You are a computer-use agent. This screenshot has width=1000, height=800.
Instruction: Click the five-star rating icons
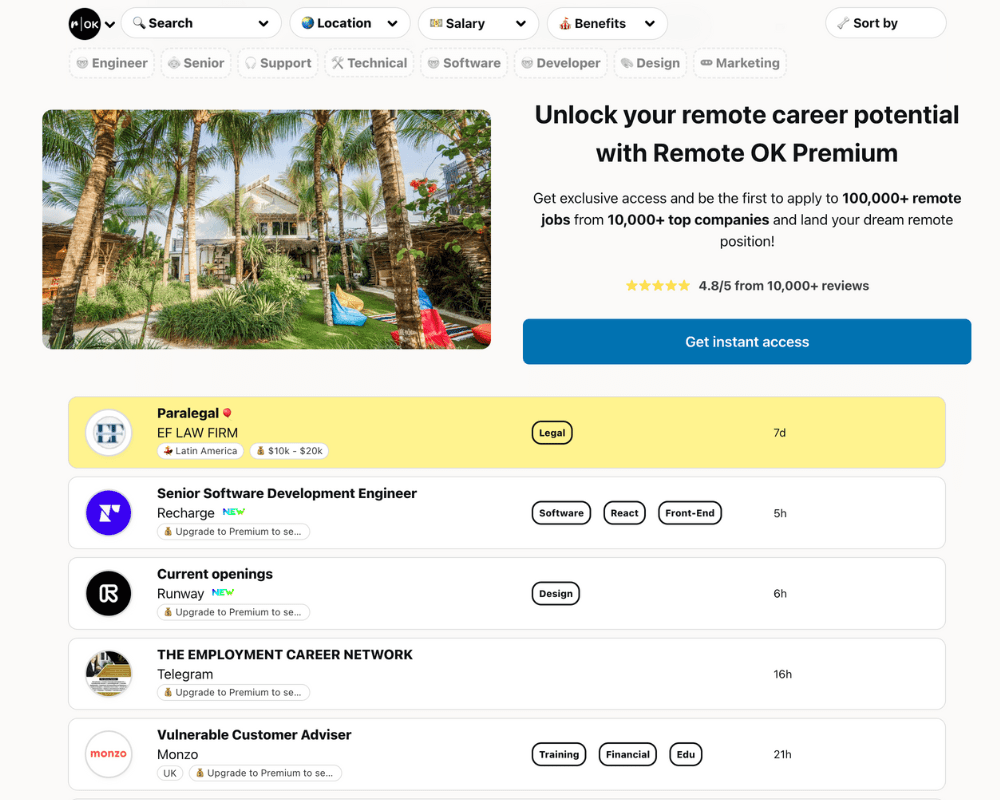[657, 285]
